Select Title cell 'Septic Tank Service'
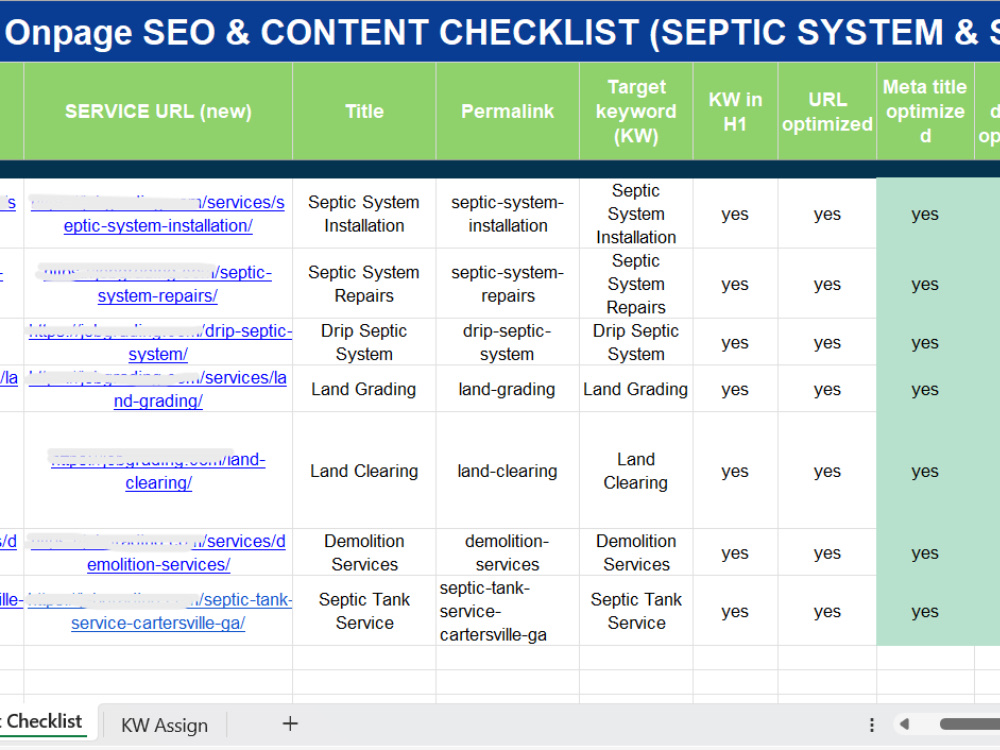This screenshot has height=750, width=1000. pos(364,611)
